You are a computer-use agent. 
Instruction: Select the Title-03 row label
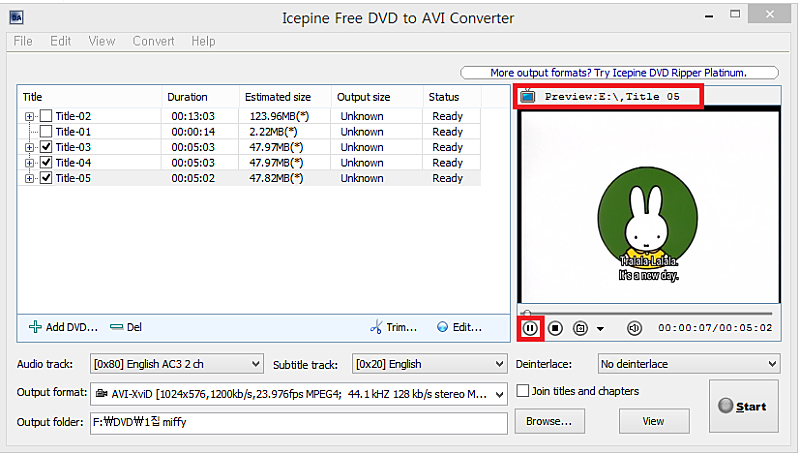[73, 147]
